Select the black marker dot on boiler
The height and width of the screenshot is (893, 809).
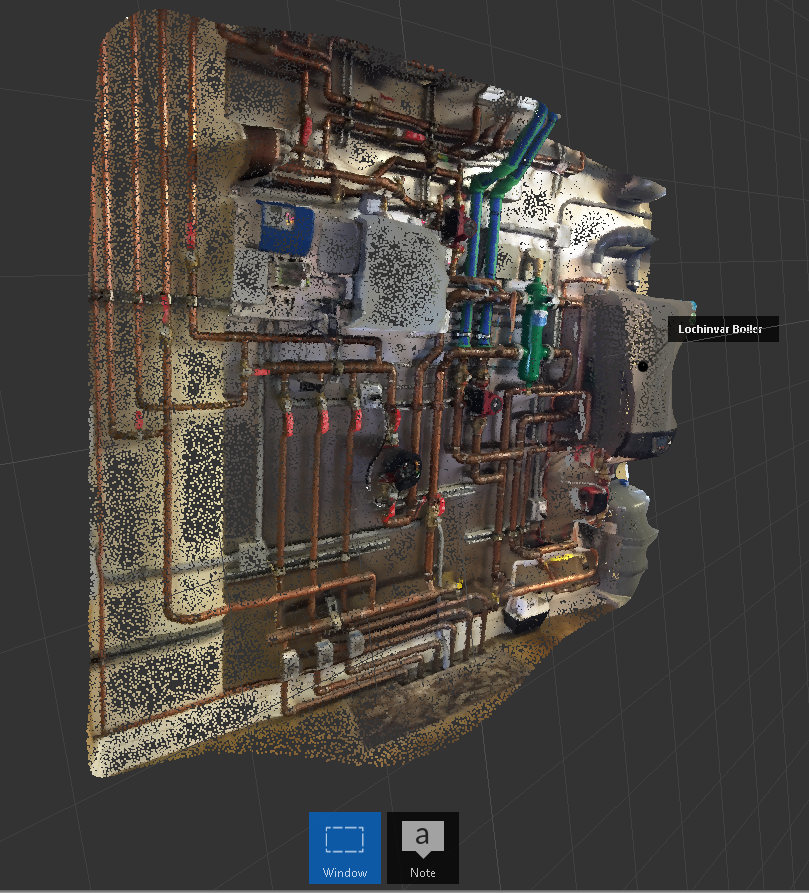(x=643, y=366)
